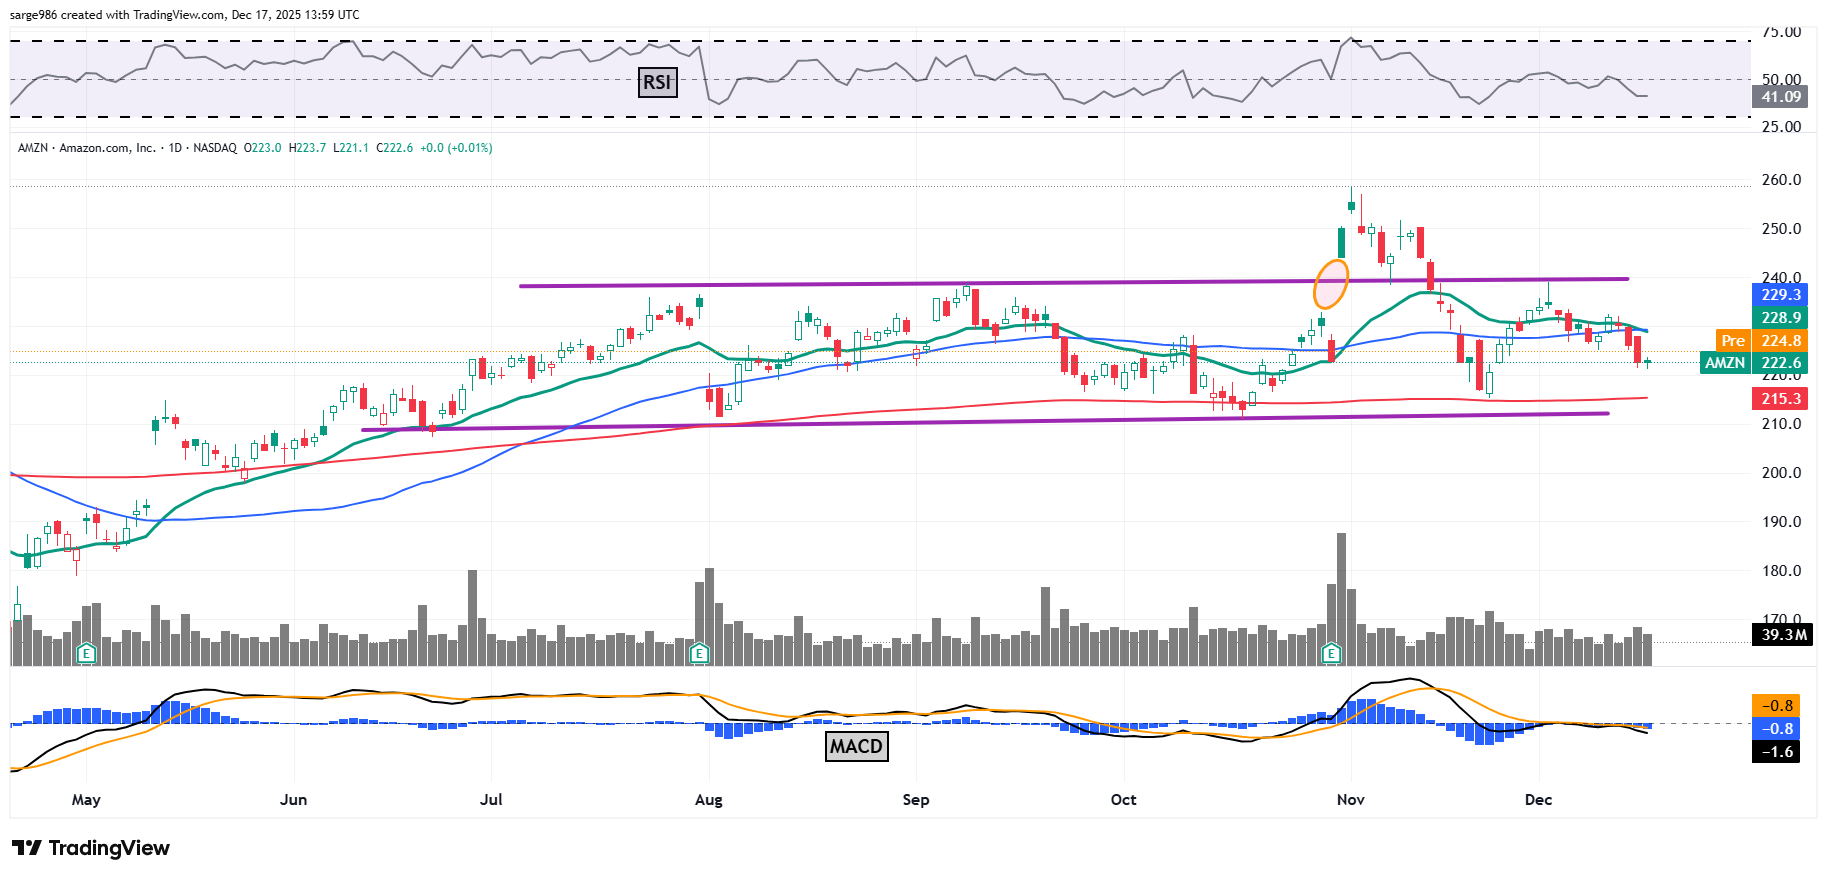Click the TradingView logo at bottom left
Image resolution: width=1827 pixels, height=878 pixels.
coord(91,848)
